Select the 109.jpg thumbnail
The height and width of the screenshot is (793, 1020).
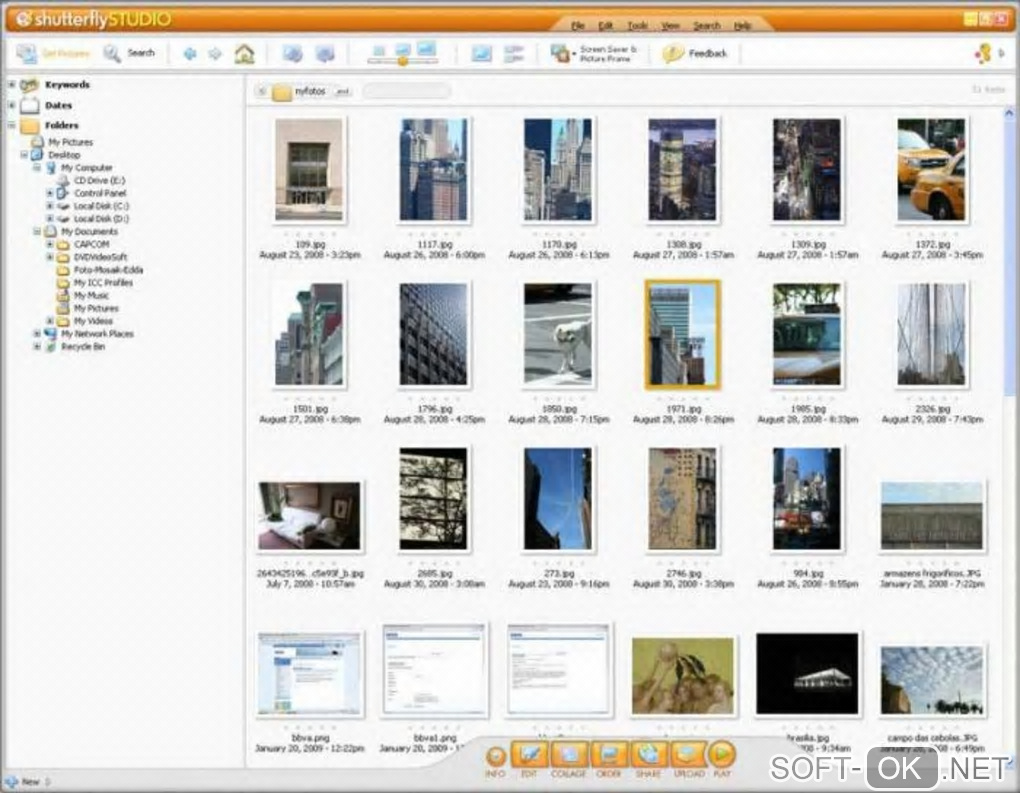click(x=309, y=170)
